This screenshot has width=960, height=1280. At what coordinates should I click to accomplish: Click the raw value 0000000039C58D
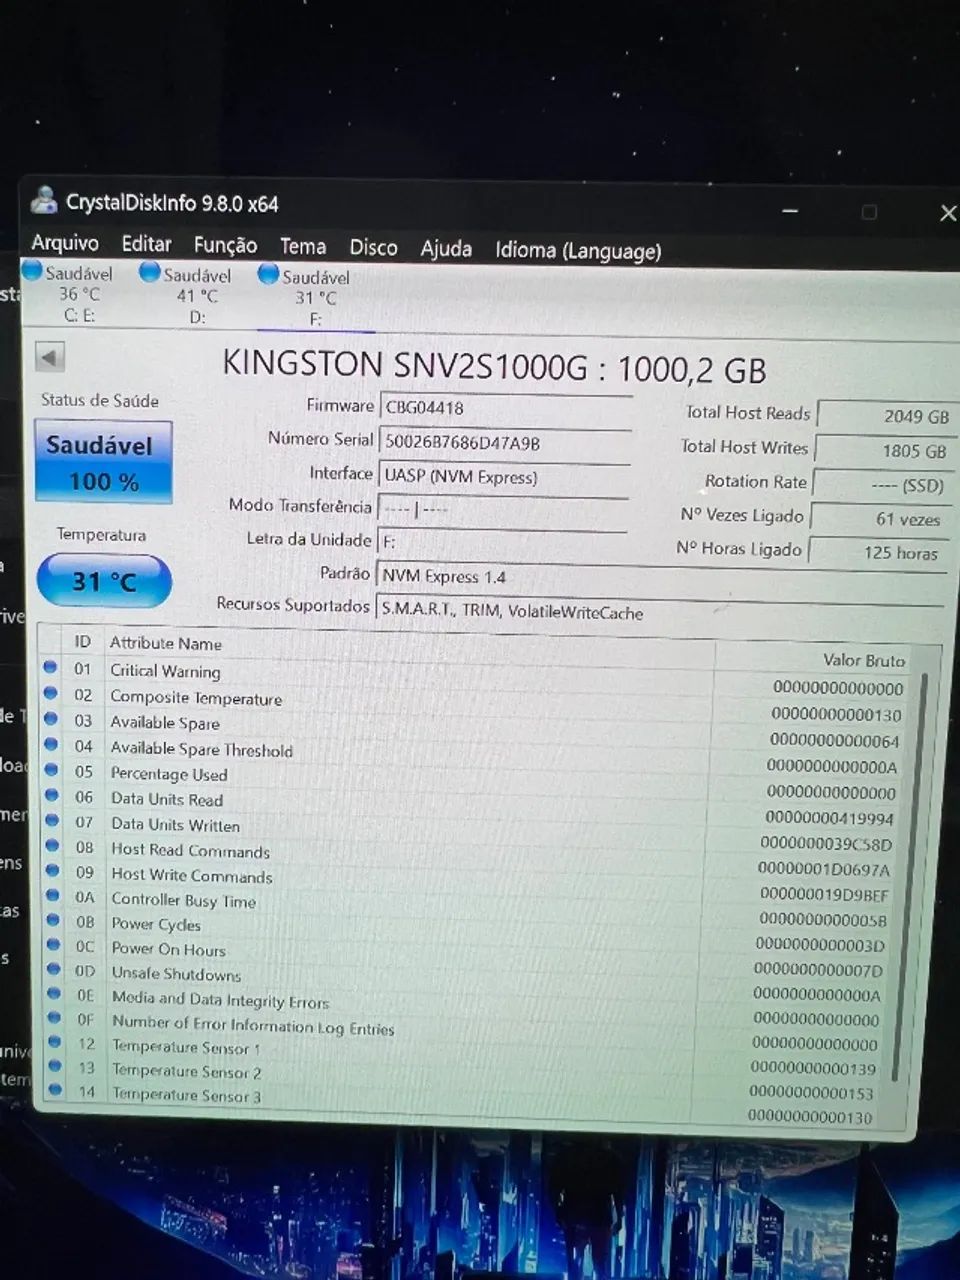click(826, 844)
